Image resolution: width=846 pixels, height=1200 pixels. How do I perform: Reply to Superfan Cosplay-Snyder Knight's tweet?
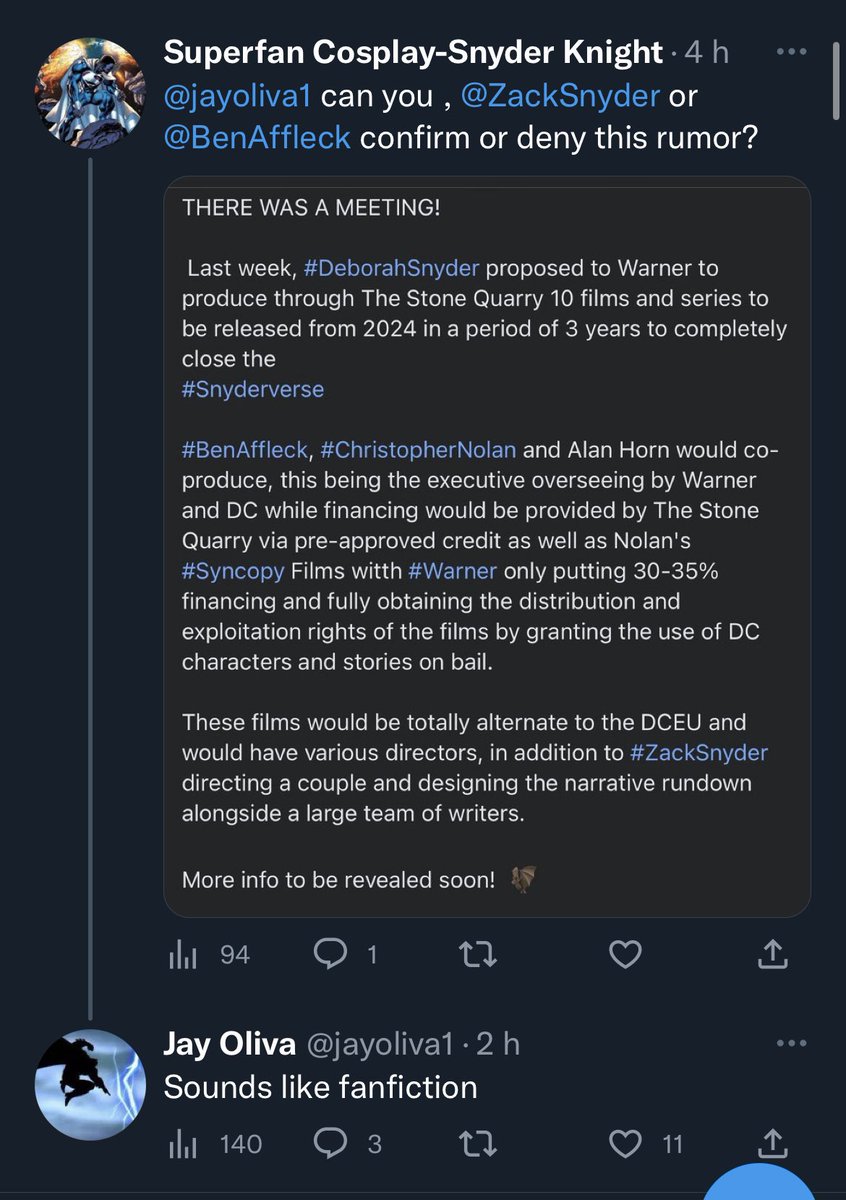click(345, 956)
